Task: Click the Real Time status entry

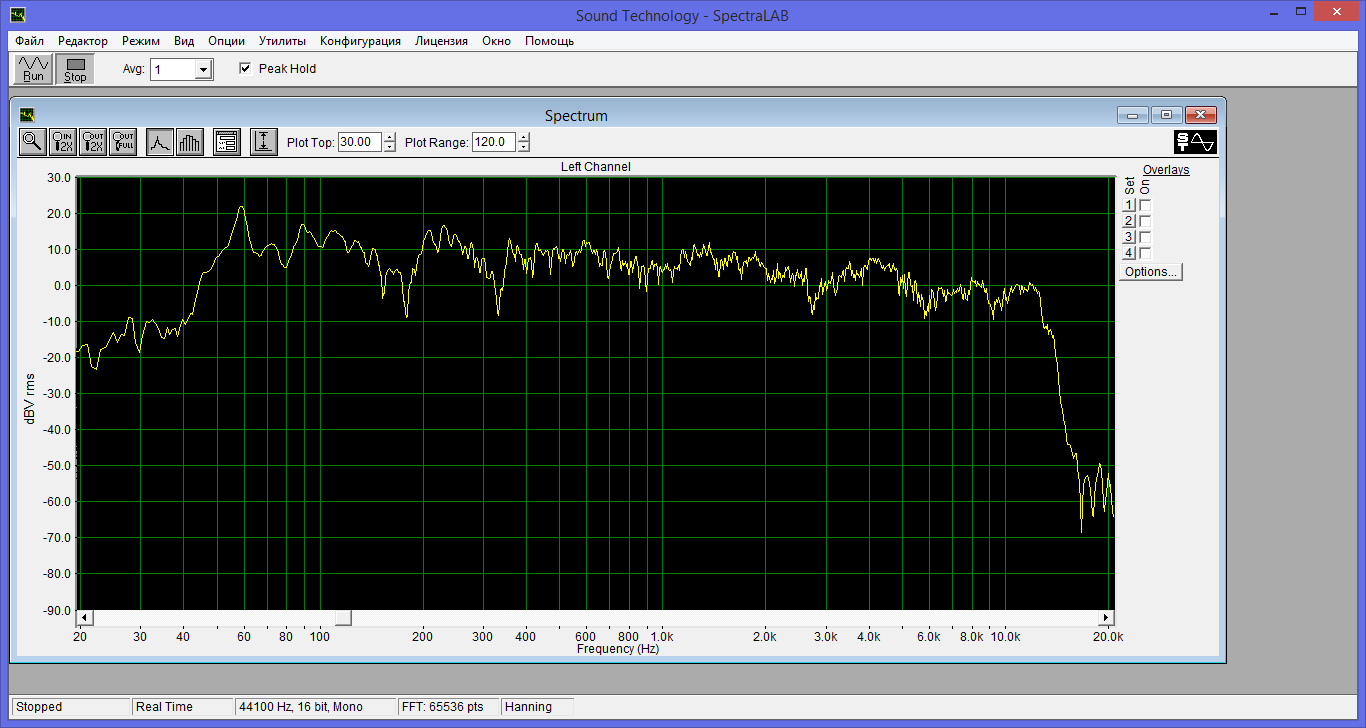Action: pyautogui.click(x=182, y=707)
